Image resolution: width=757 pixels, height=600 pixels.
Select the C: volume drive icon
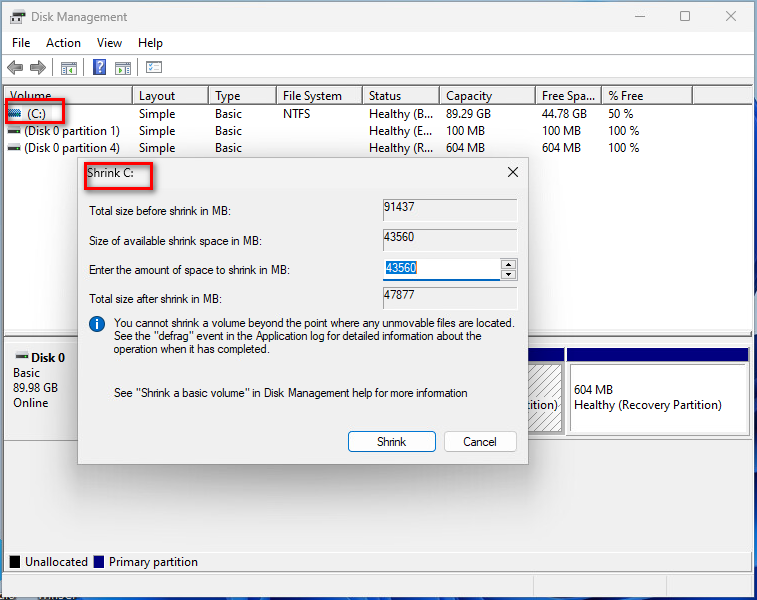click(15, 113)
